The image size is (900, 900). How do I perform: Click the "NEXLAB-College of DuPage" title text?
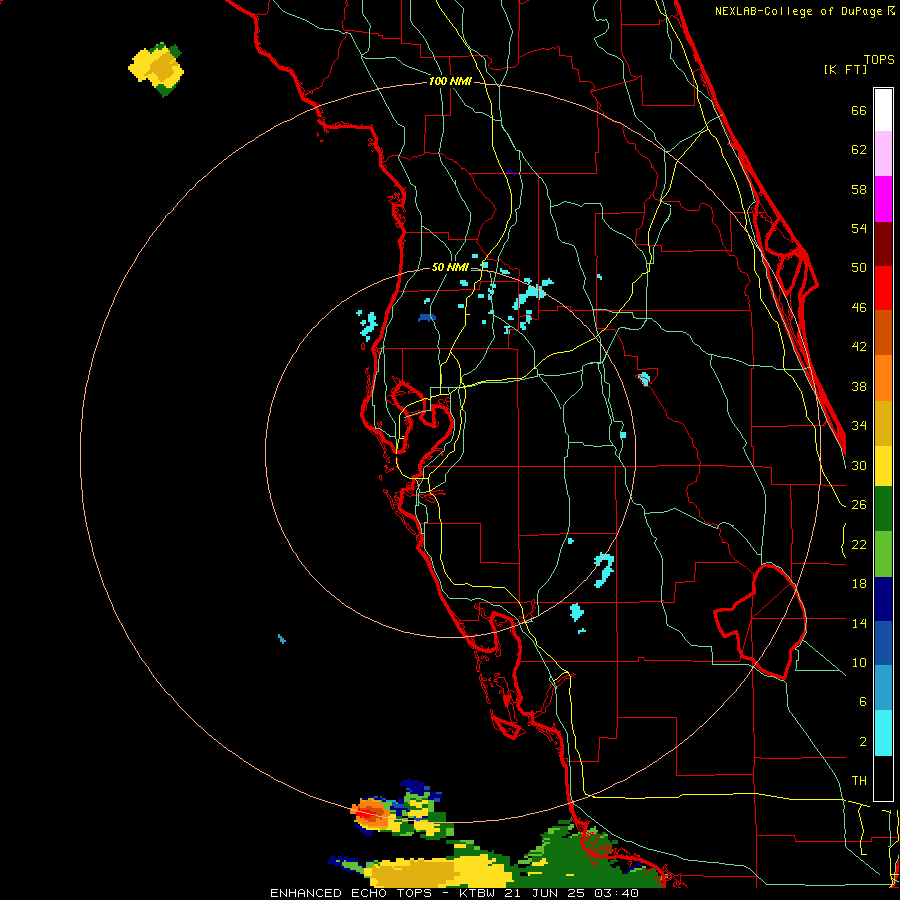pos(800,11)
